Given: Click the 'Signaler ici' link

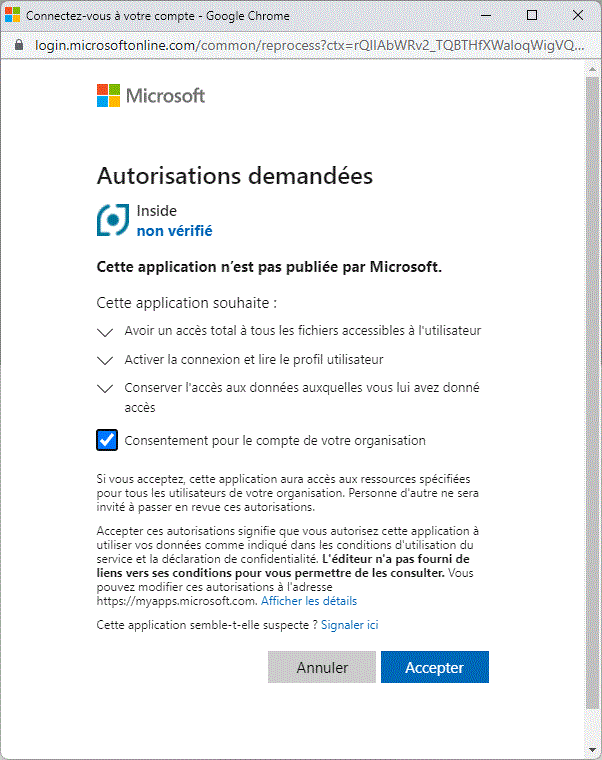Looking at the screenshot, I should click(349, 625).
